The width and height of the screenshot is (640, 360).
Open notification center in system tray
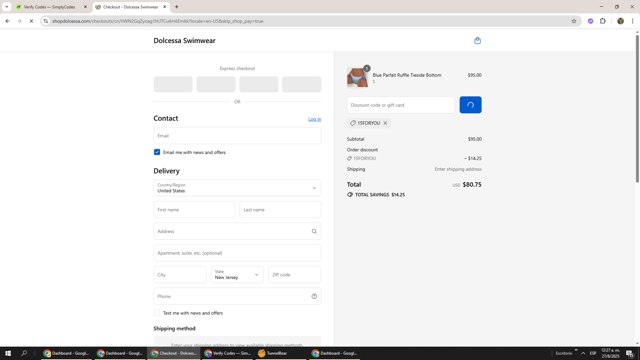[630, 353]
